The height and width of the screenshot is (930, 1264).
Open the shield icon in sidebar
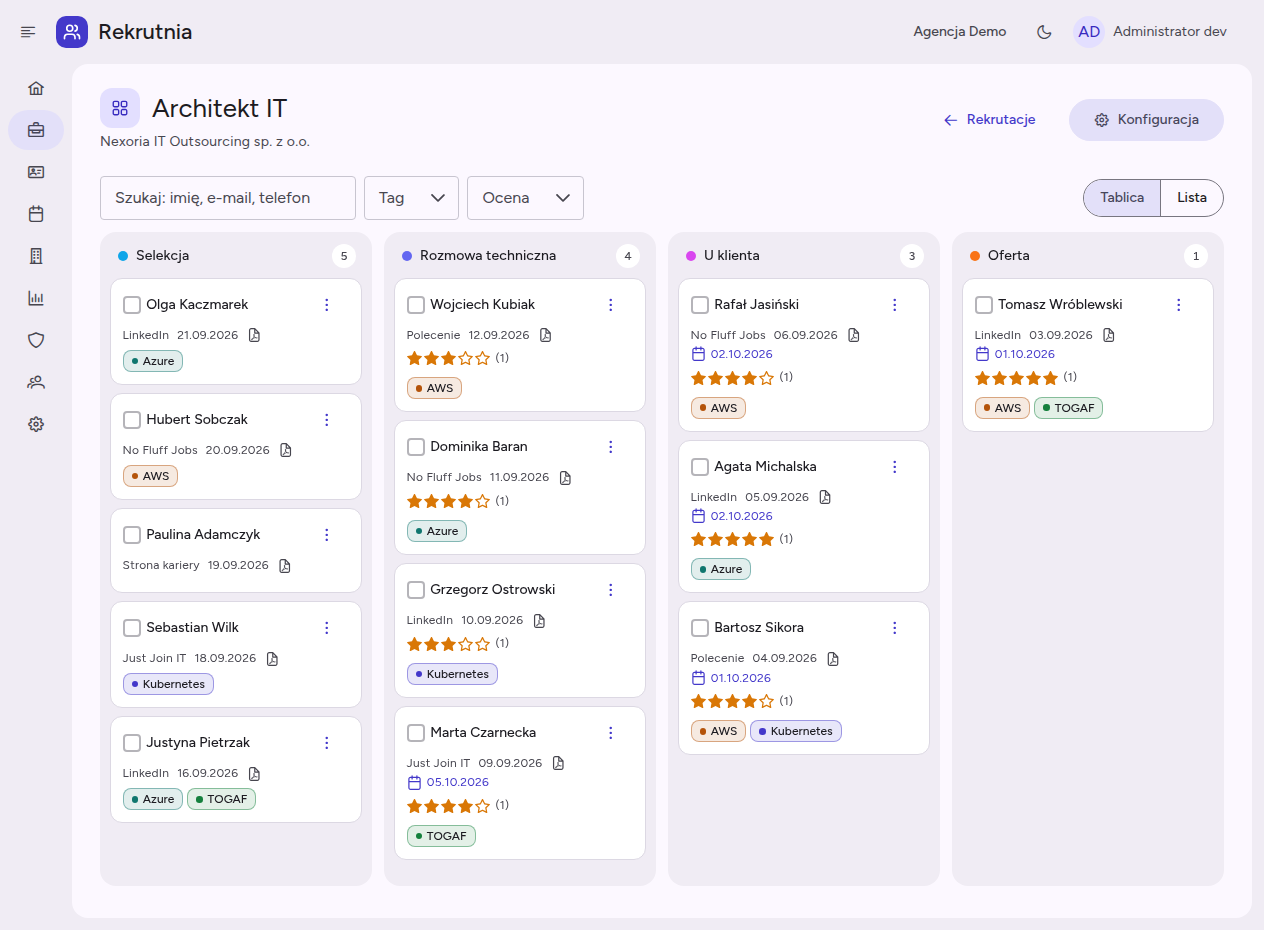click(x=36, y=340)
